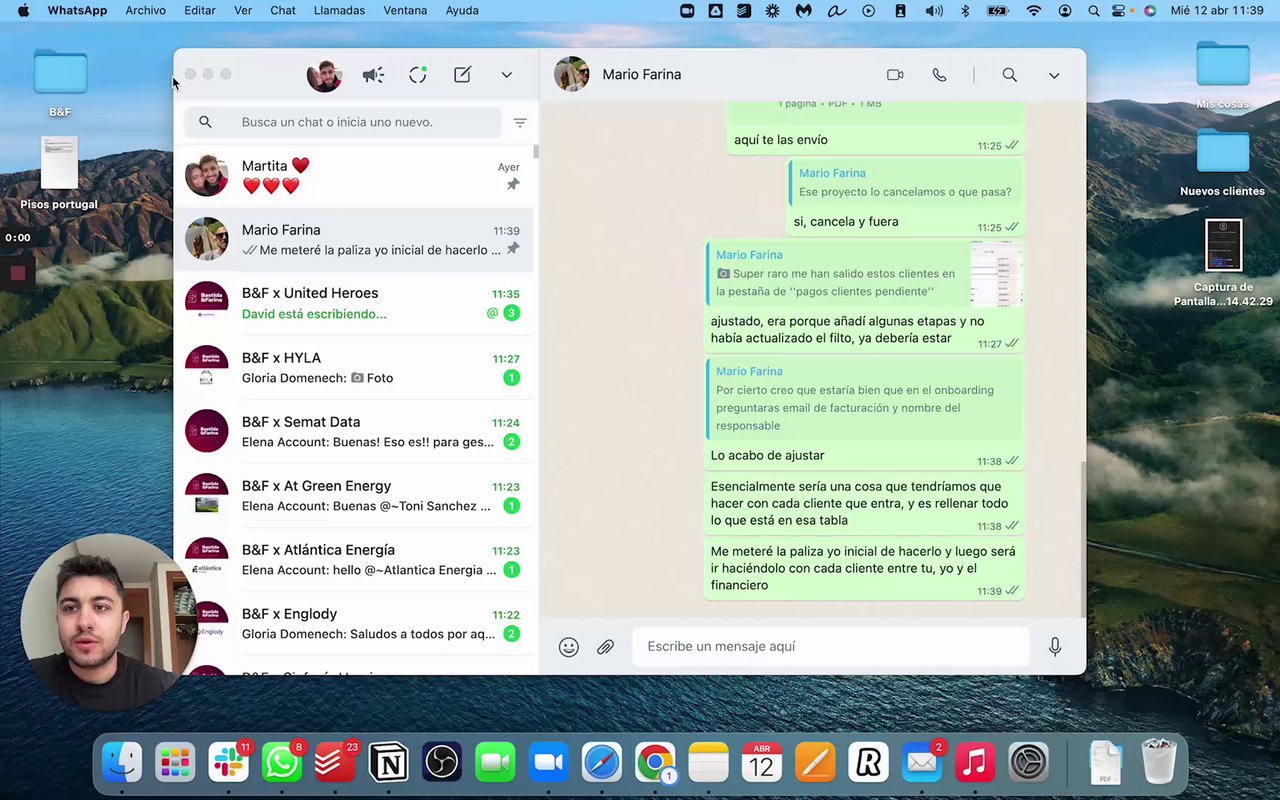Screen dimensions: 1280x800
Task: Open the B&F x At Green Energy chat
Action: click(354, 496)
